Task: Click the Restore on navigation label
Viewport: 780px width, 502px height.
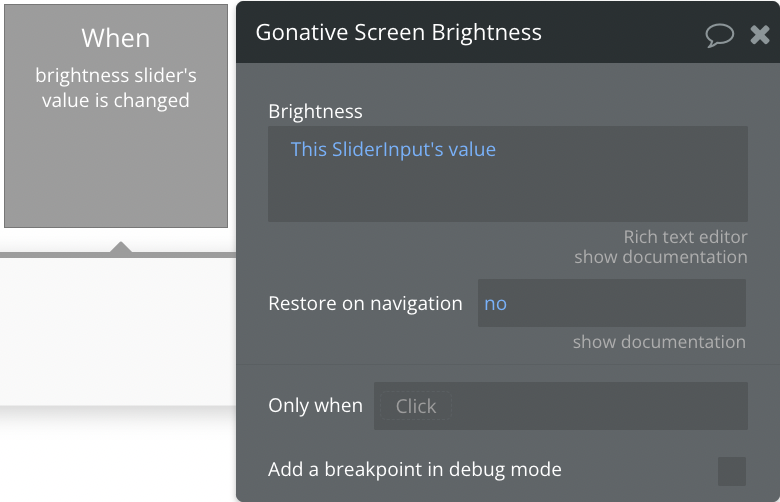Action: click(365, 303)
